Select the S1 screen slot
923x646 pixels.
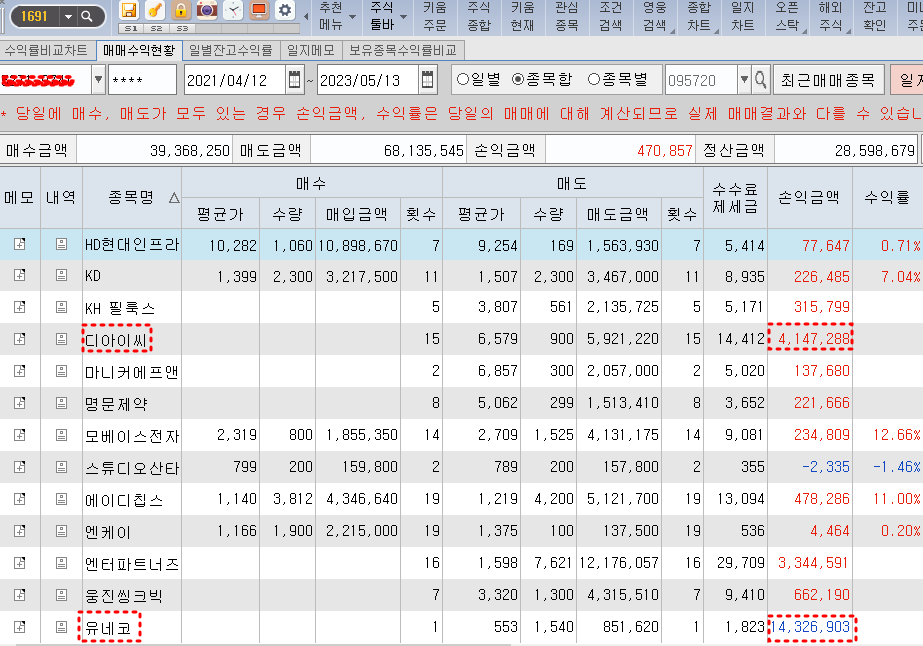coord(131,28)
